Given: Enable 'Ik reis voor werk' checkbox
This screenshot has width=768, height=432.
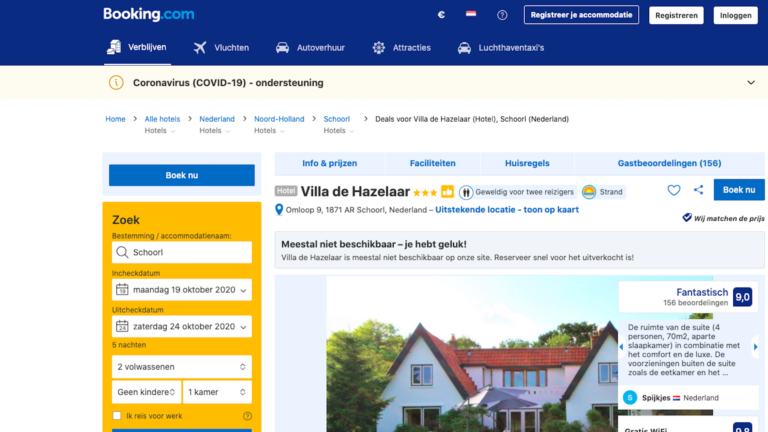Looking at the screenshot, I should pyautogui.click(x=117, y=415).
